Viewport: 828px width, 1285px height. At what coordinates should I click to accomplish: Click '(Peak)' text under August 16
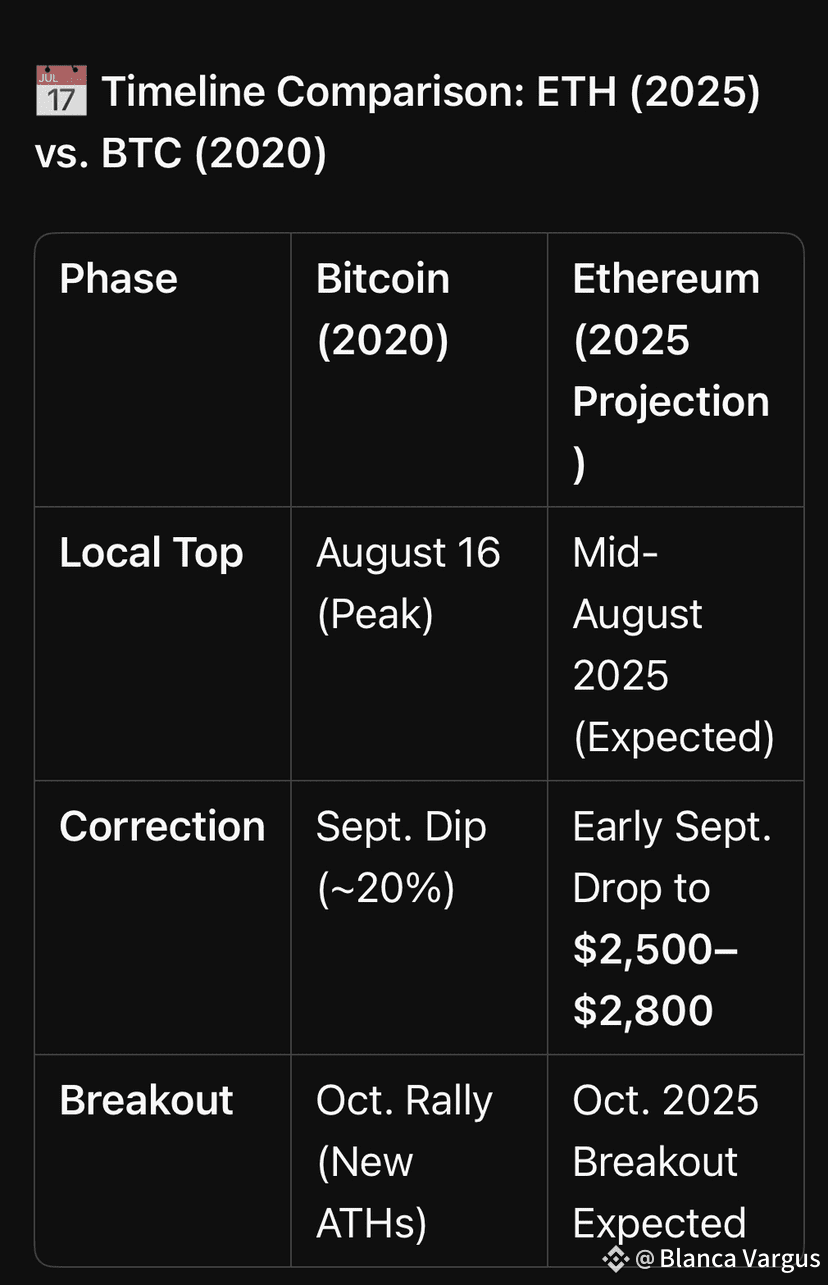pos(375,614)
